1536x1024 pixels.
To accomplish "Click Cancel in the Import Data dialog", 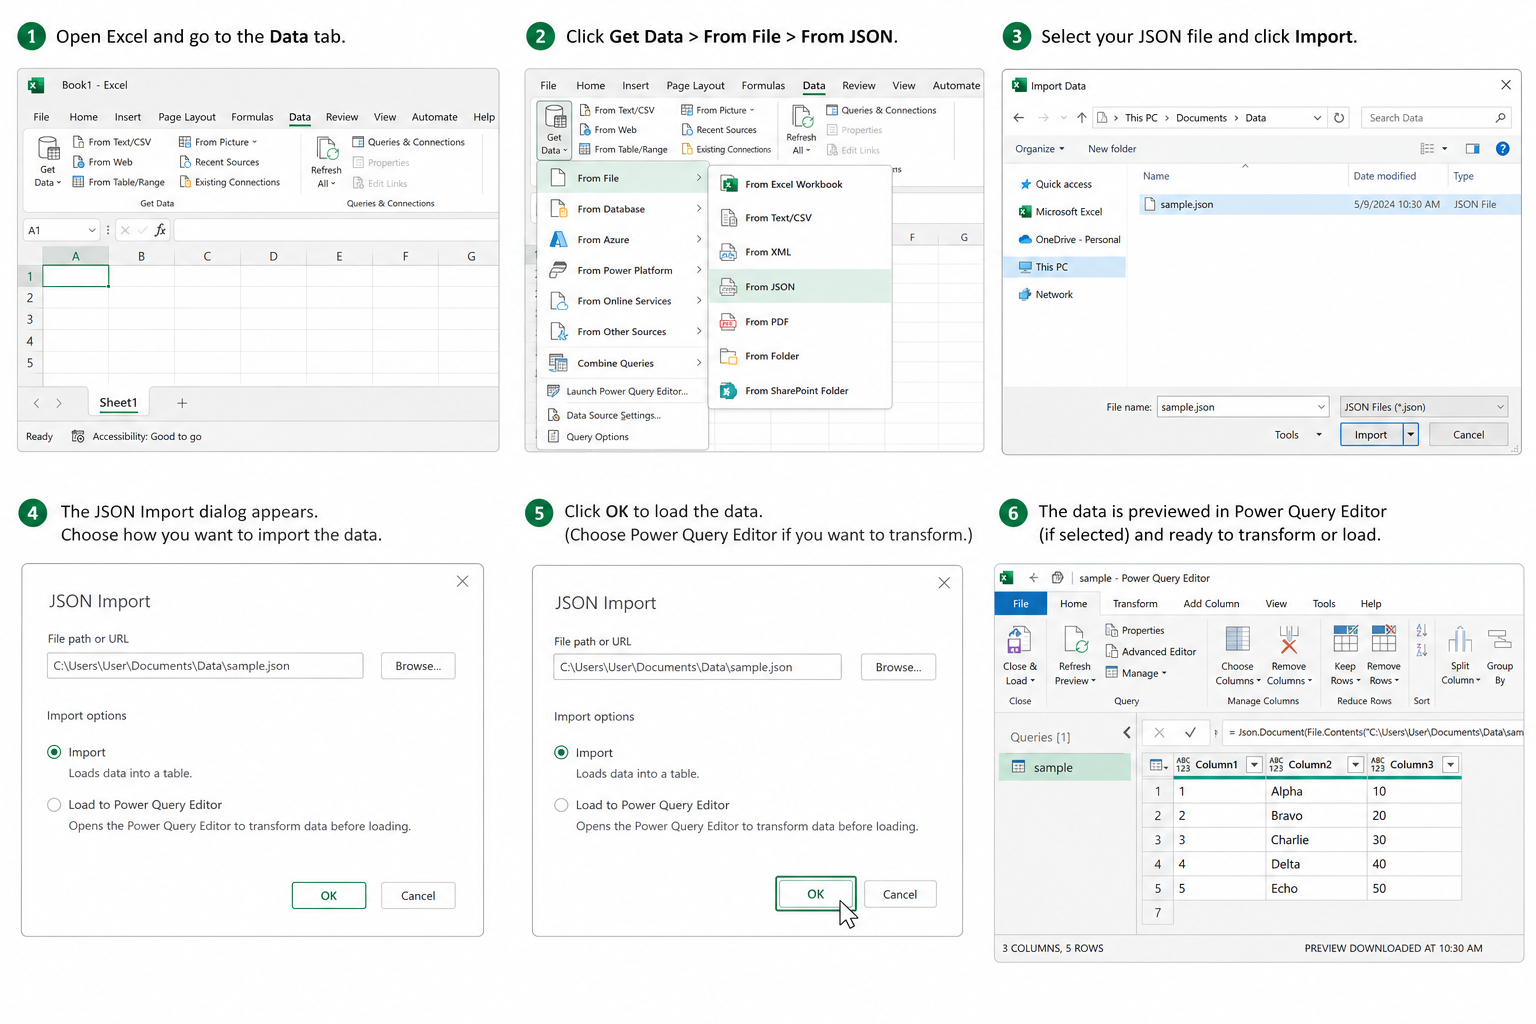I will point(1468,435).
